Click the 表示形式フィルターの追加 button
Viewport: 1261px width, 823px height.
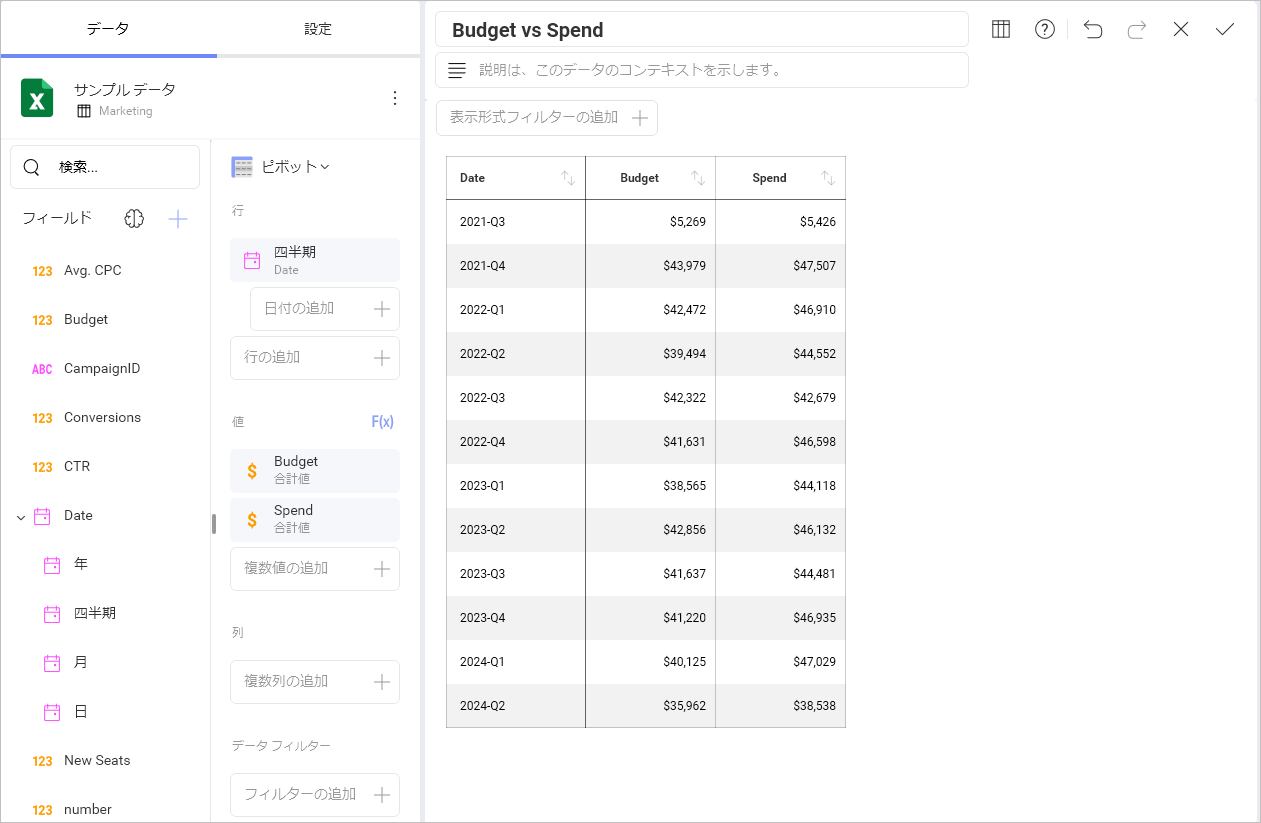[x=547, y=118]
